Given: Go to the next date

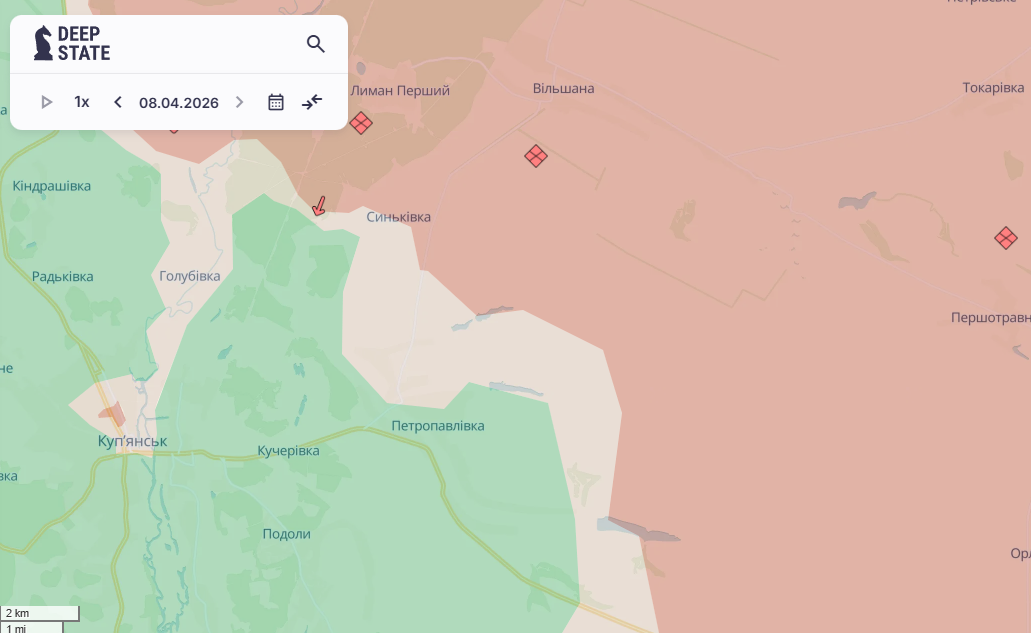Looking at the screenshot, I should 239,102.
